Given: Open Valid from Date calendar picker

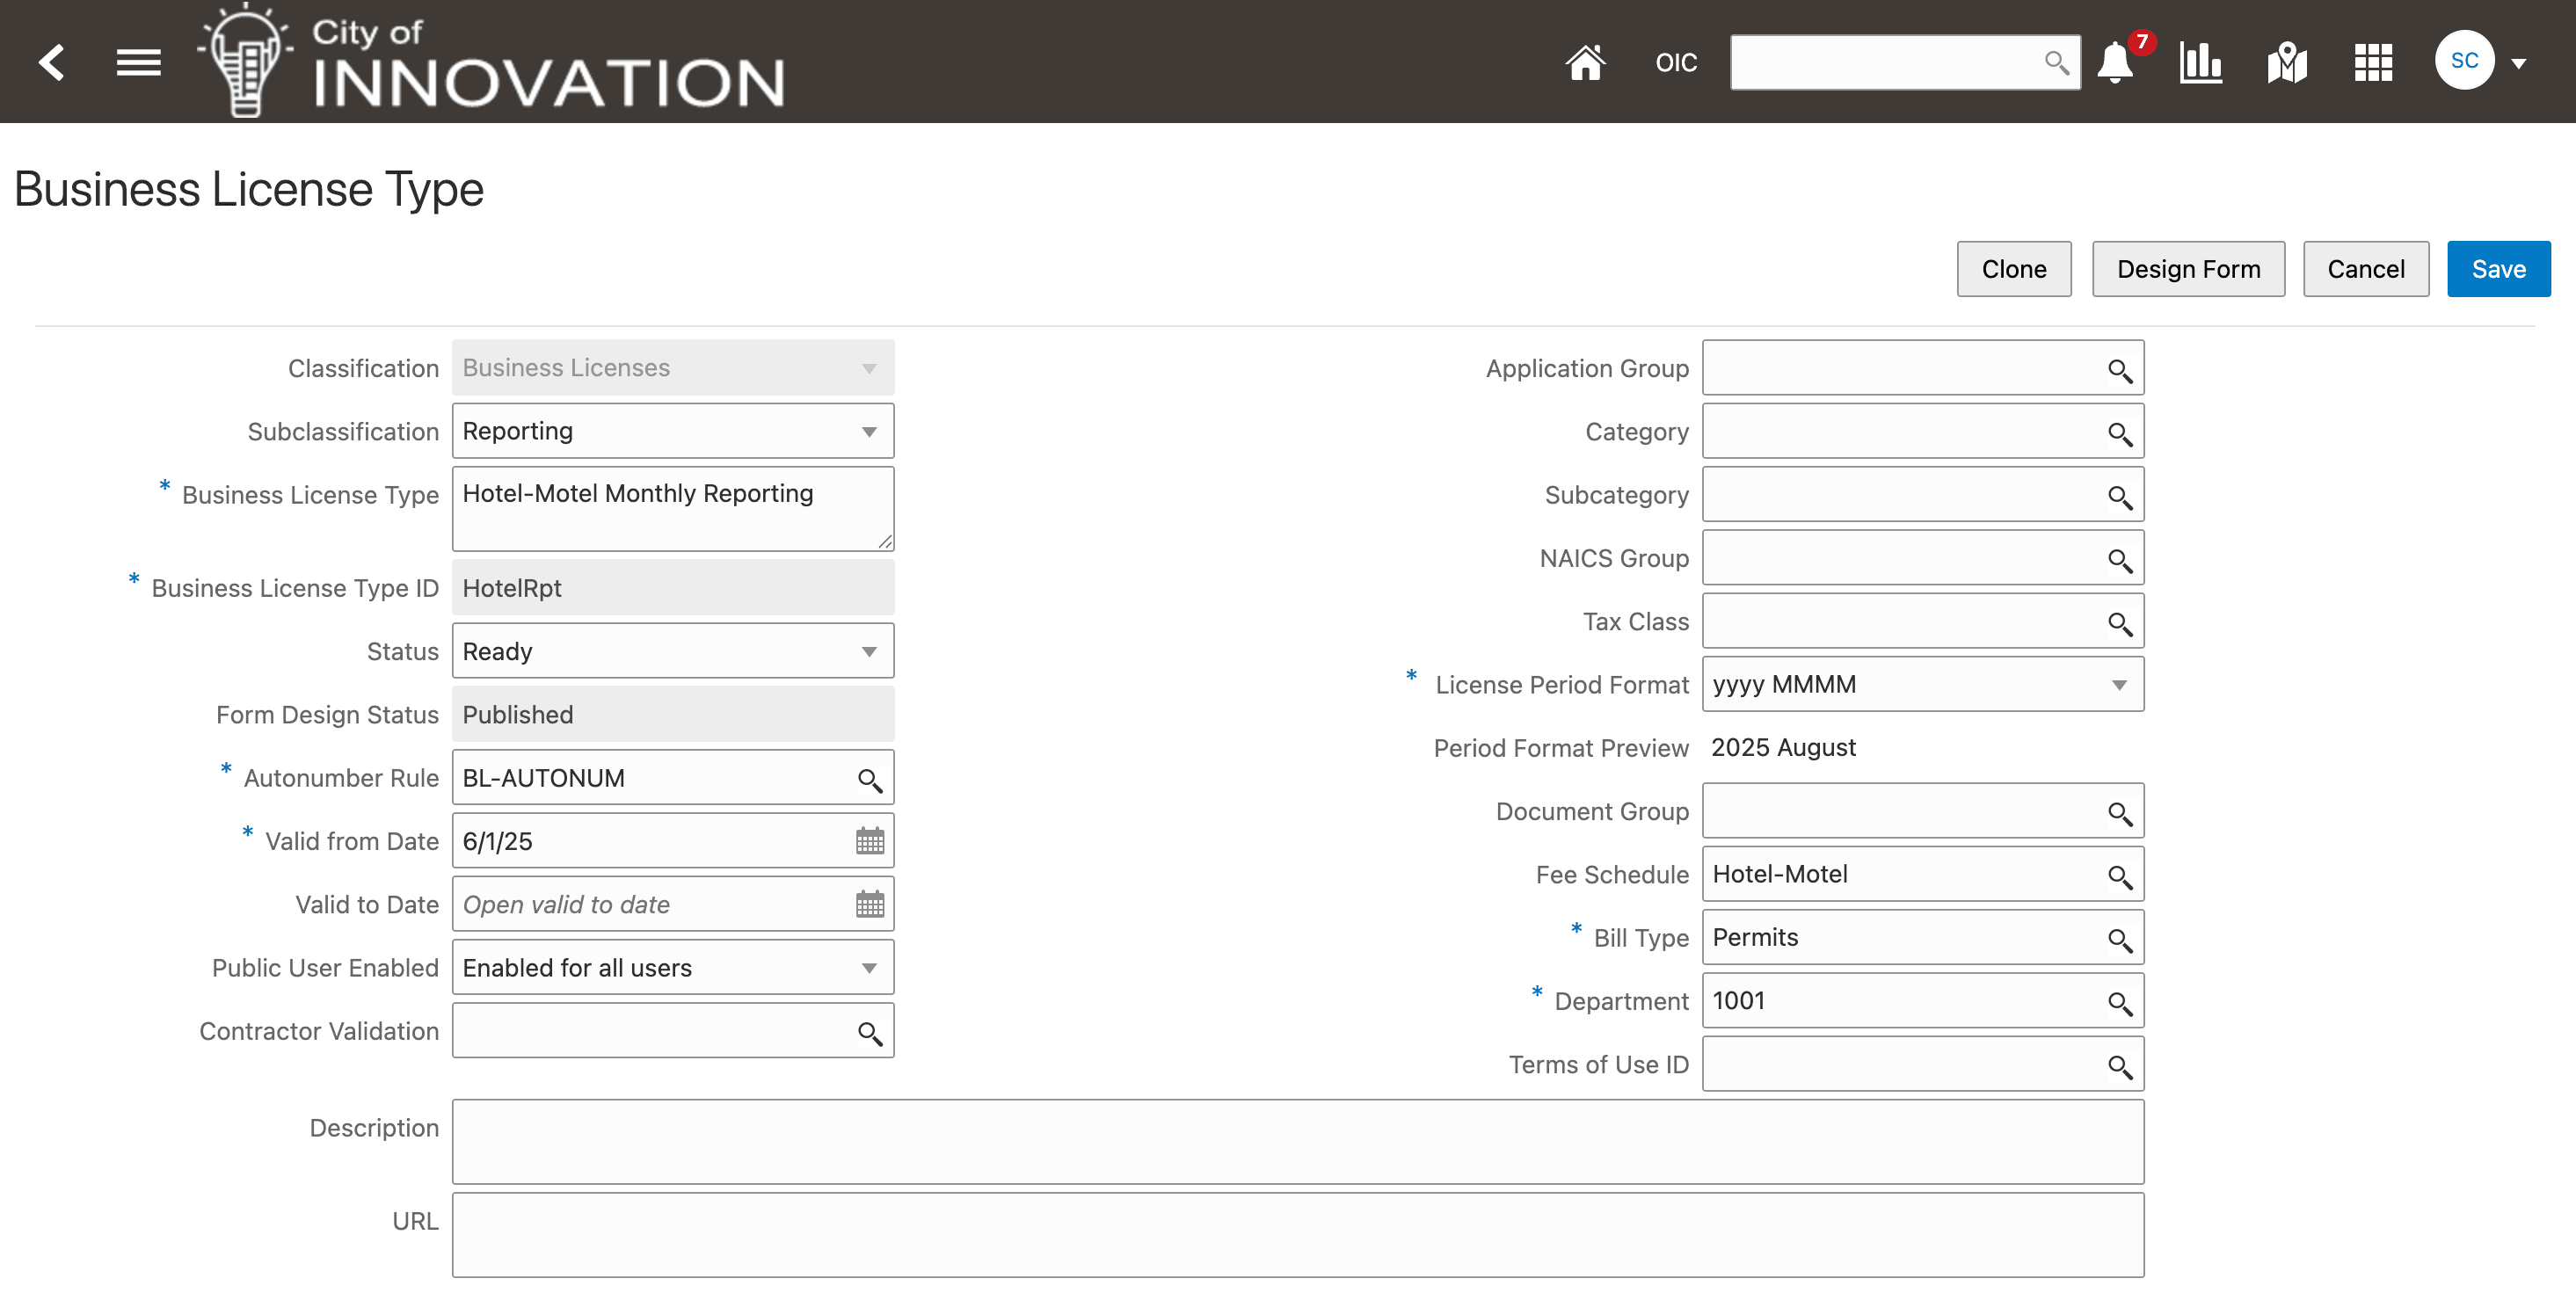Looking at the screenshot, I should pos(869,841).
